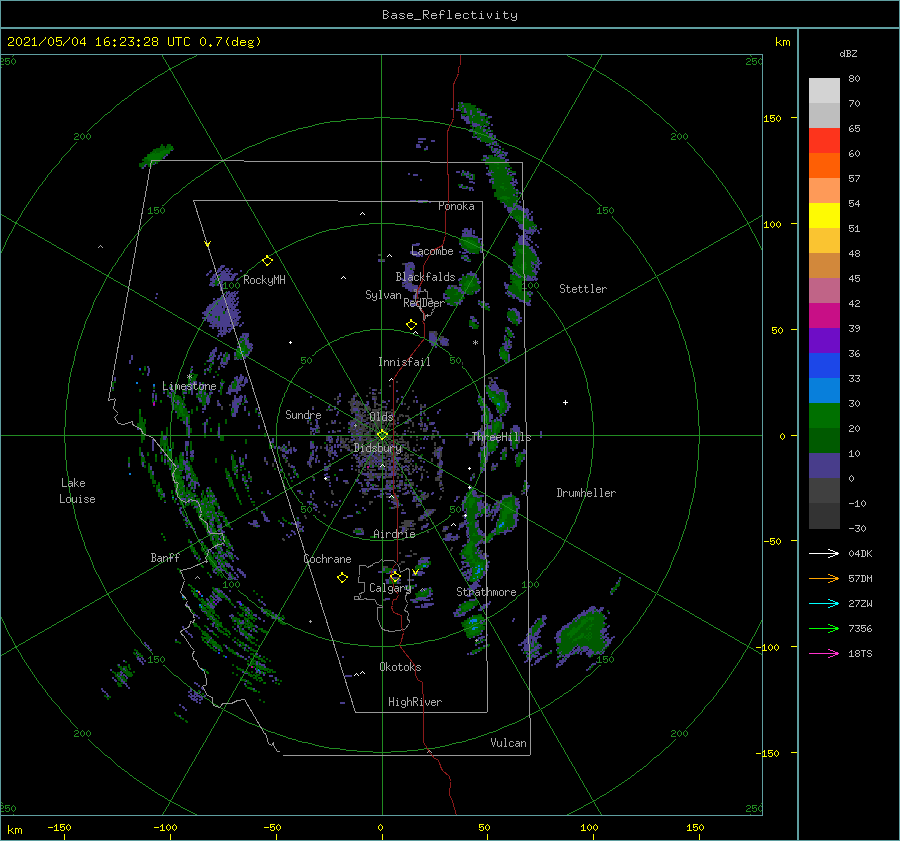Image resolution: width=900 pixels, height=841 pixels.
Task: Click the Limestone label
Action: point(189,386)
